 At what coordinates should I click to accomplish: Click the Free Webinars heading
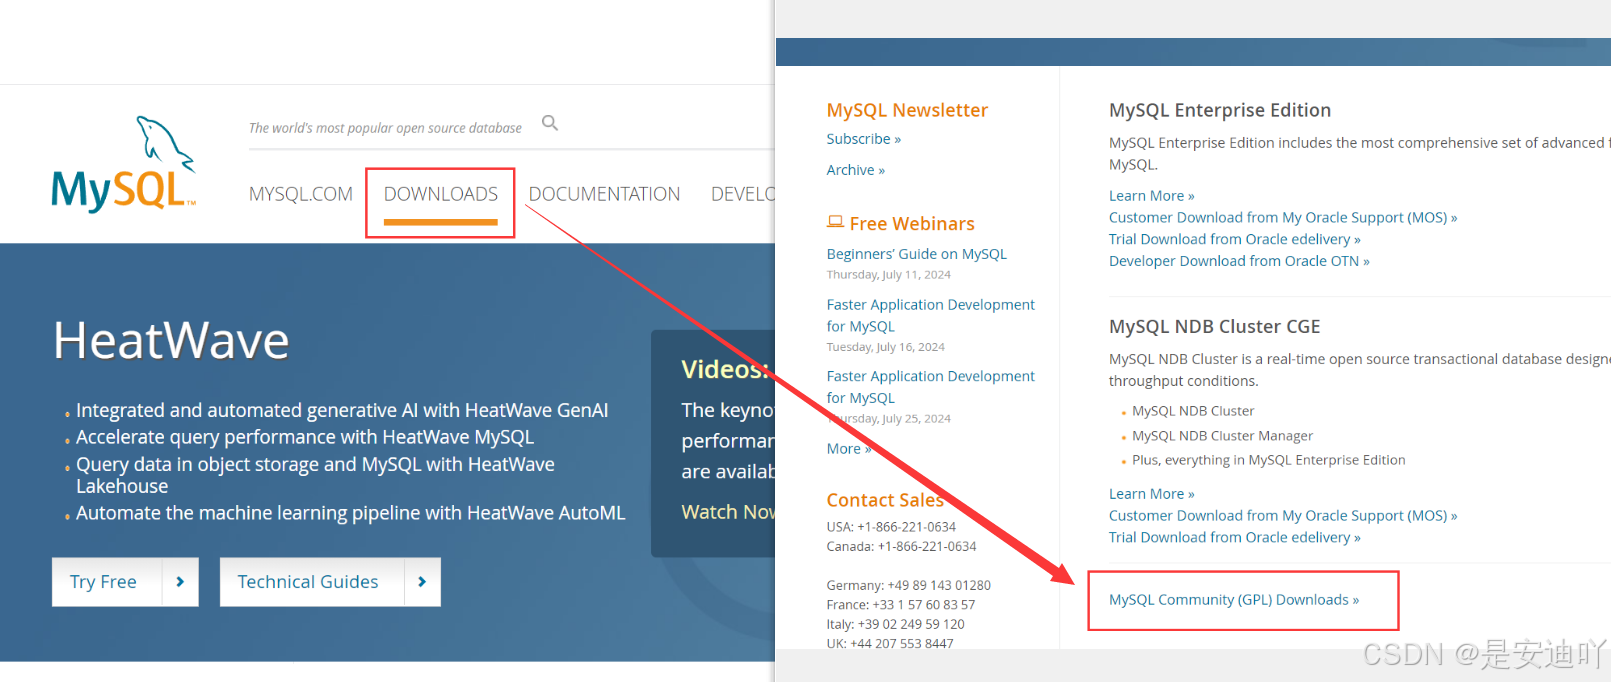[912, 224]
